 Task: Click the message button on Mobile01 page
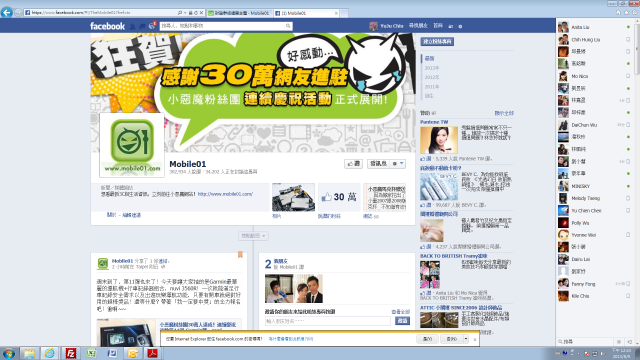click(x=378, y=164)
